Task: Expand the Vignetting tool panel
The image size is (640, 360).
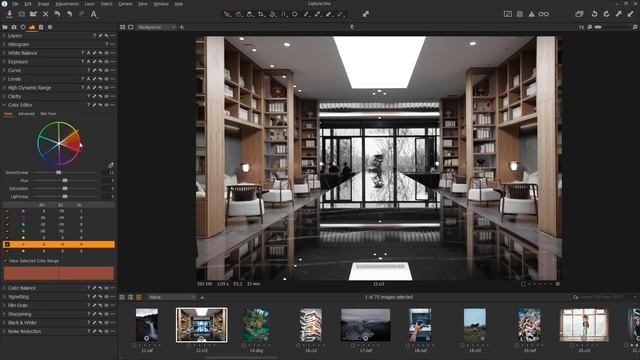Action: pyautogui.click(x=4, y=297)
